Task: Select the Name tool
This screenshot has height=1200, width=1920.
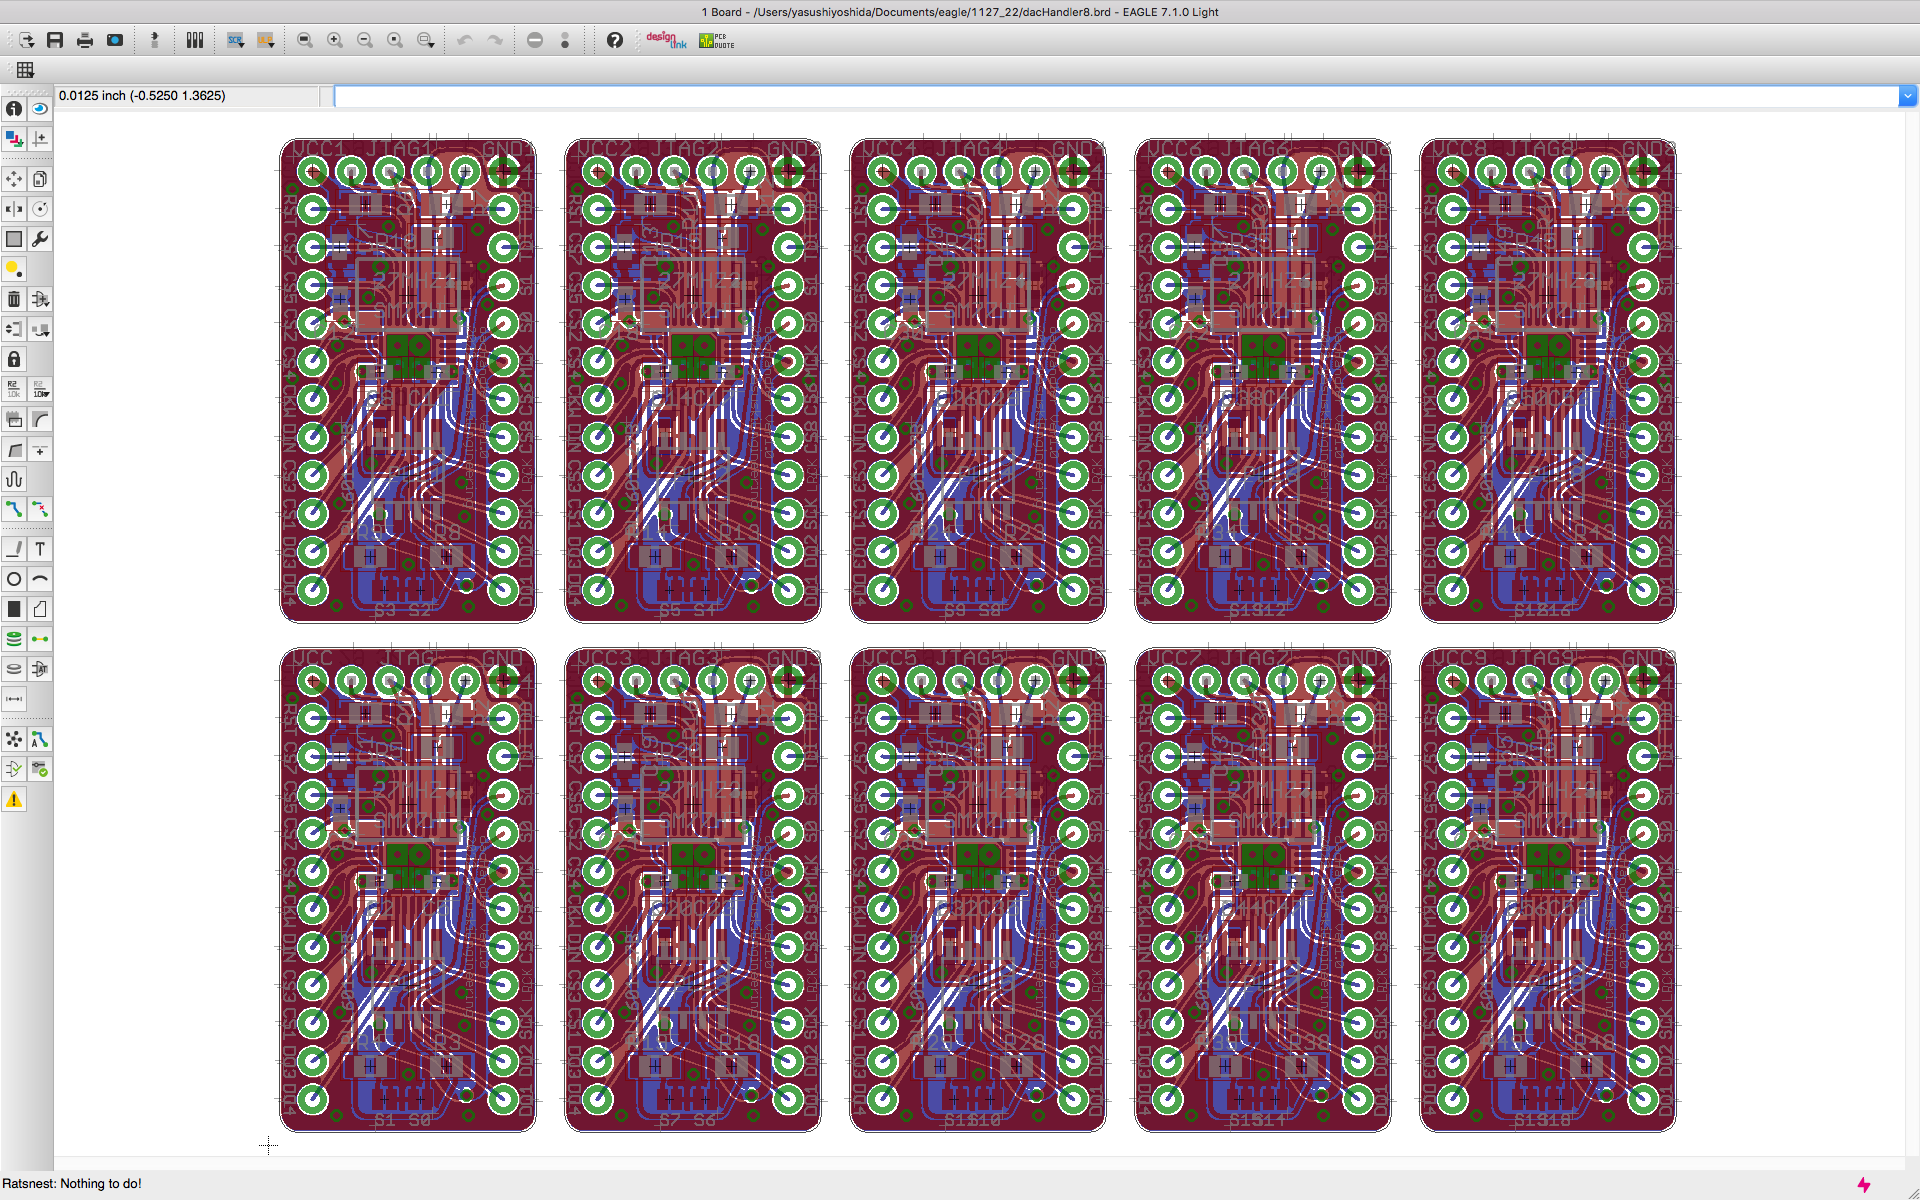Action: click(x=14, y=389)
